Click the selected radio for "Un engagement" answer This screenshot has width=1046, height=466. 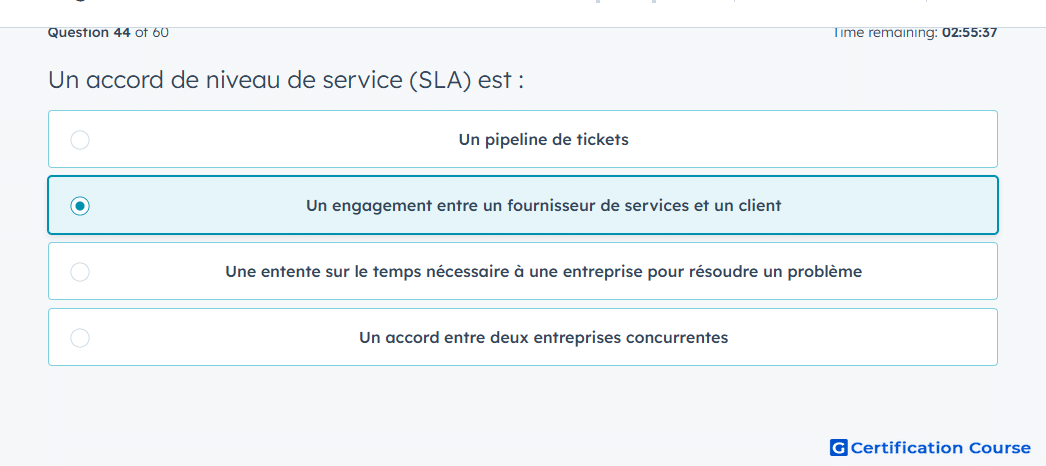point(80,206)
